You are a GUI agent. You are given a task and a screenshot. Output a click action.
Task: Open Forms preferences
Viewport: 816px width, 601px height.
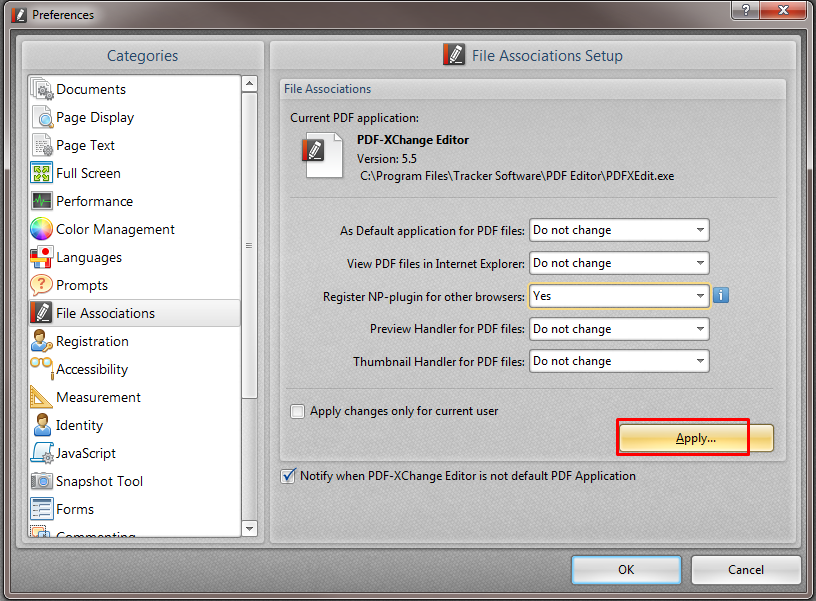click(134, 509)
